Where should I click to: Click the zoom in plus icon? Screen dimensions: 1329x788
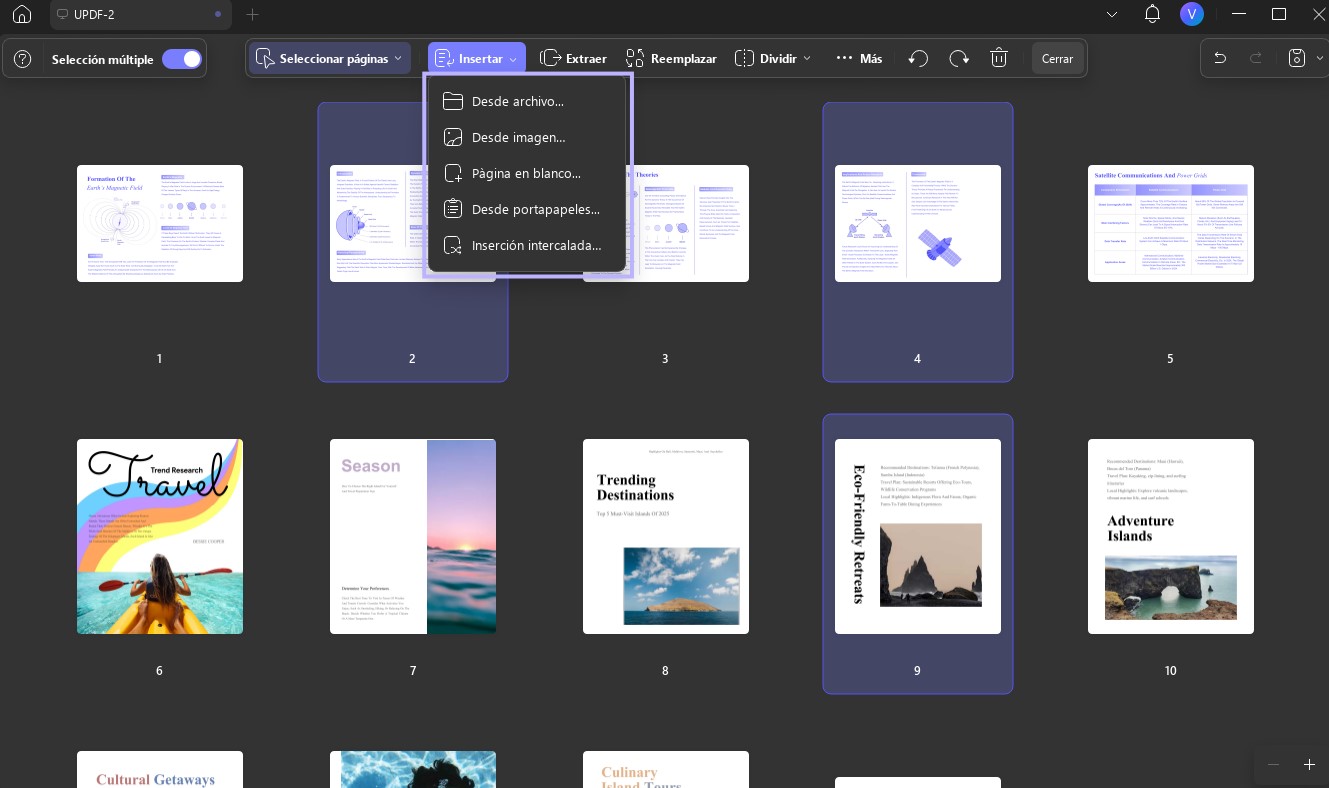(1309, 764)
